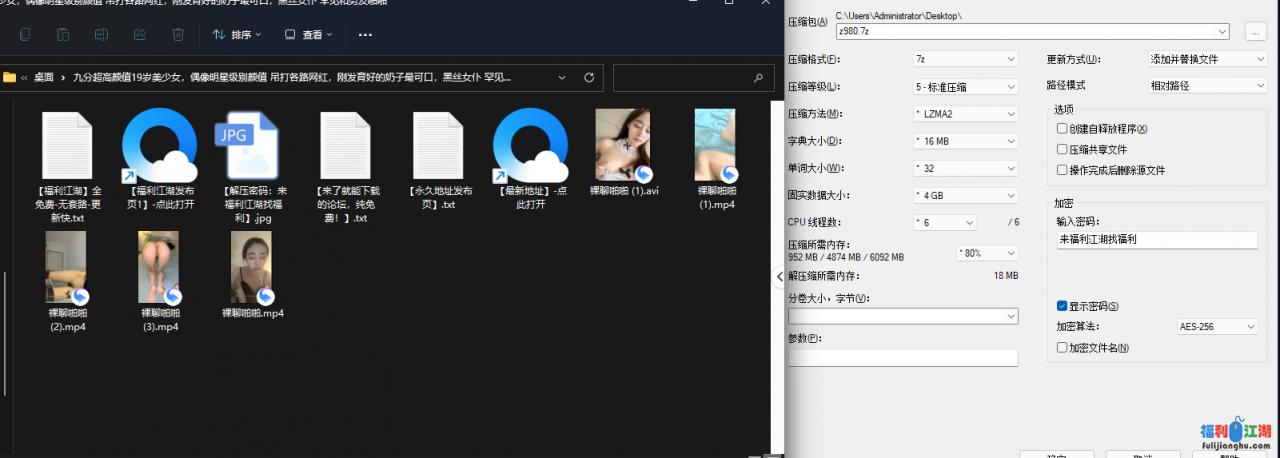This screenshot has height=458, width=1280.
Task: Expand the 加密算法 AES-256 dropdown
Action: (x=1217, y=327)
